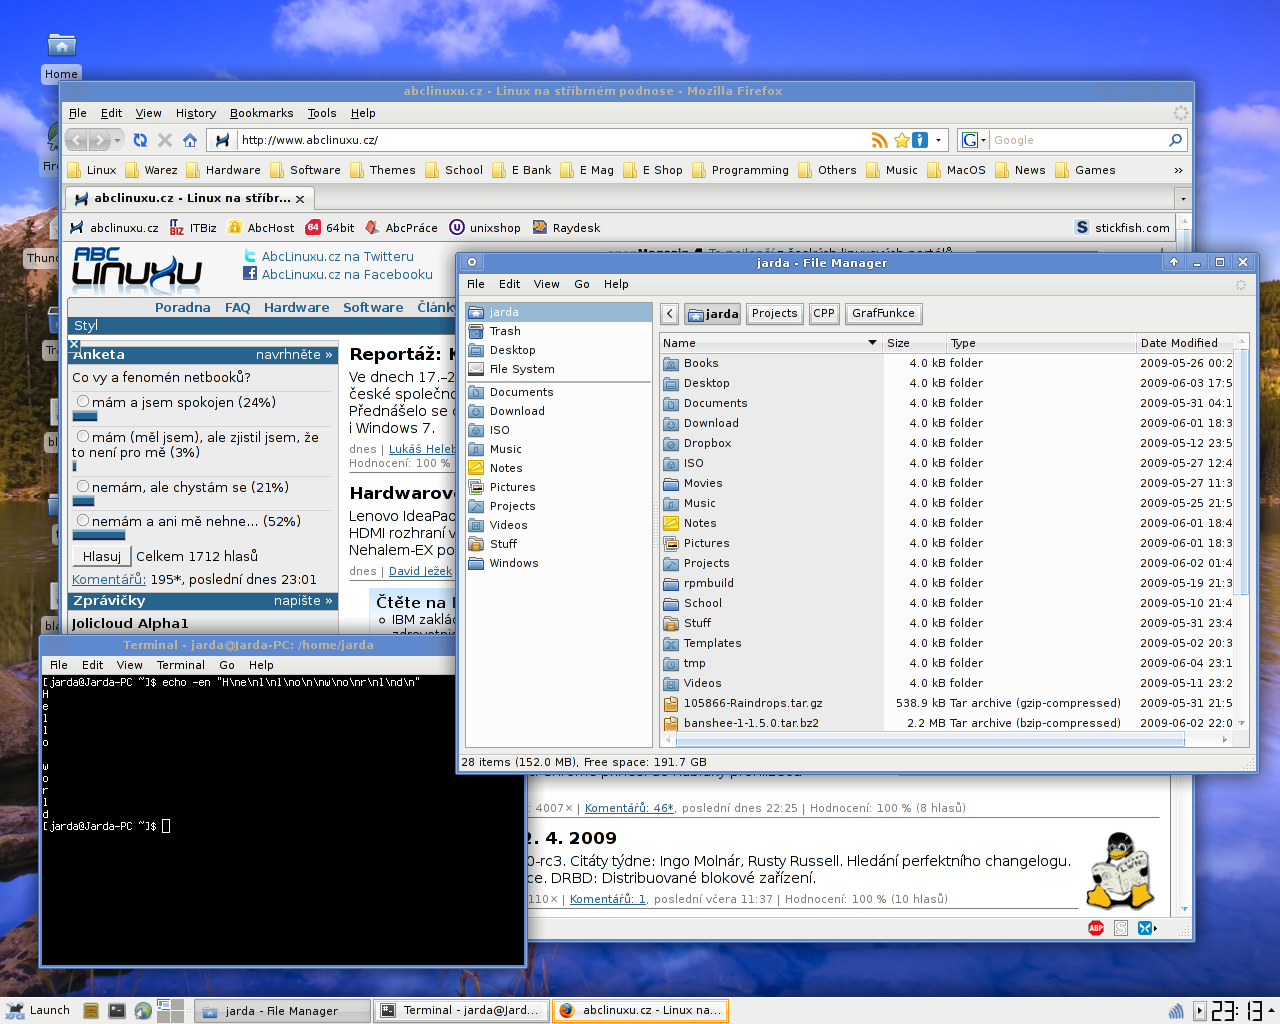The image size is (1280, 1024).
Task: Open the Games bookmarks folder in Firefox
Action: (x=1086, y=170)
